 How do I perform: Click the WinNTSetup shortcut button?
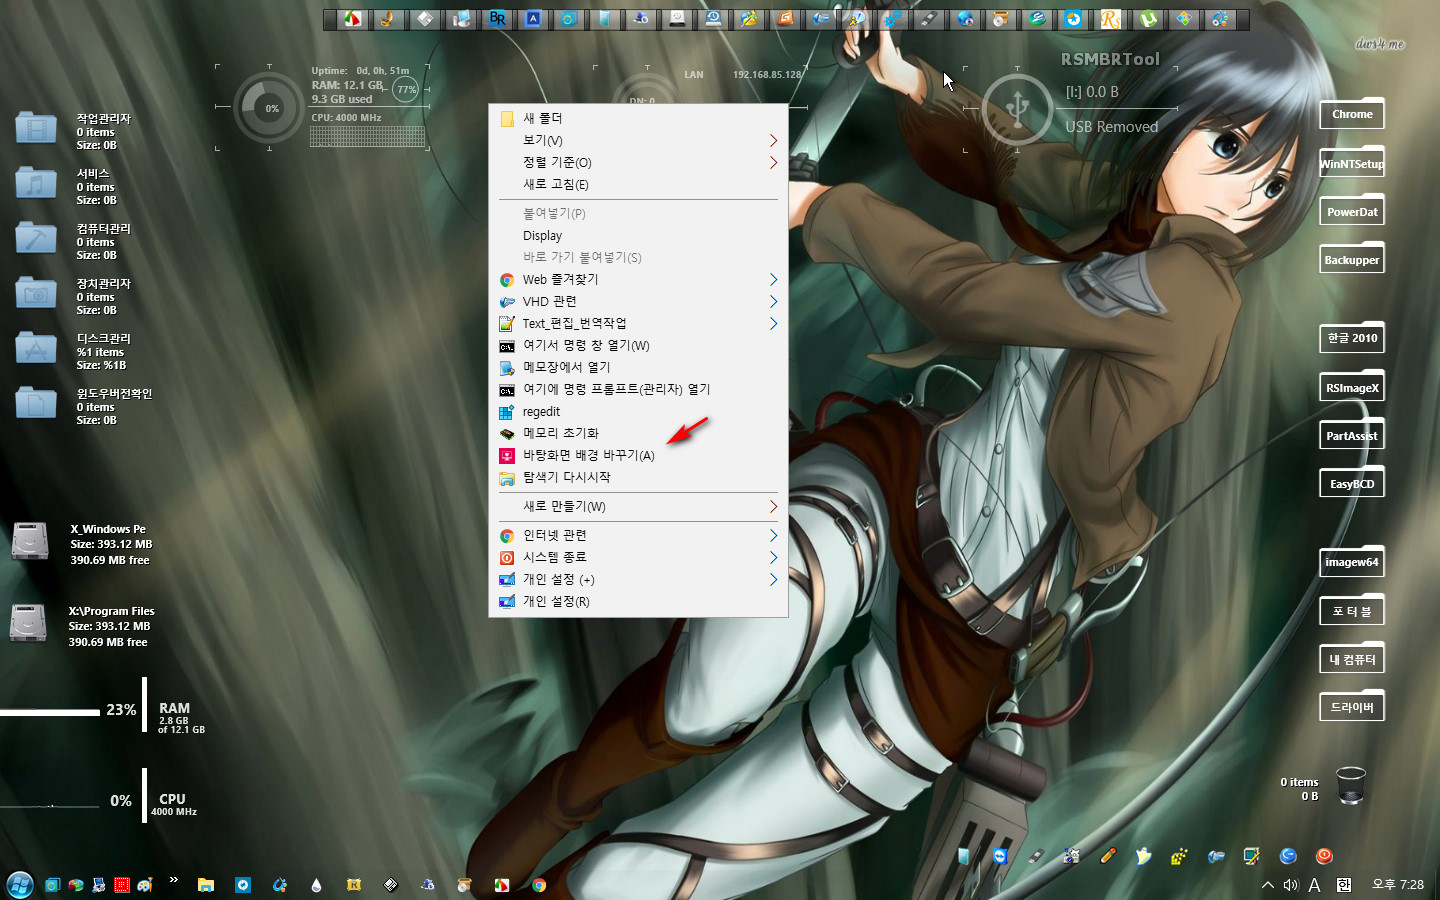tap(1352, 163)
